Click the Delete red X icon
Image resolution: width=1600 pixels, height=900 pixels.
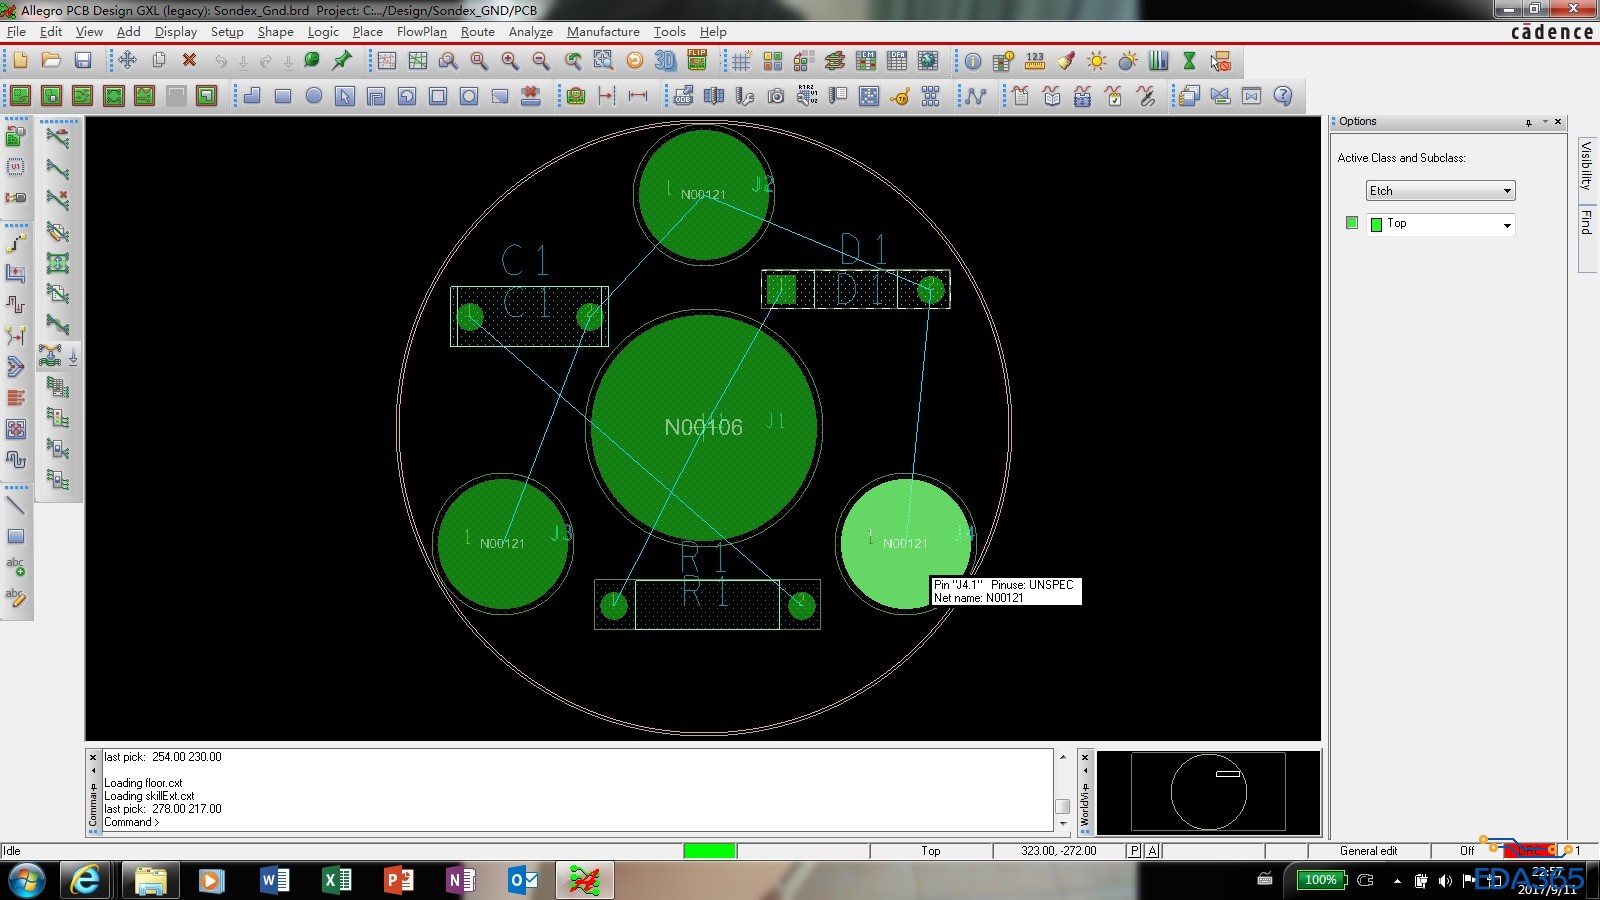(189, 61)
